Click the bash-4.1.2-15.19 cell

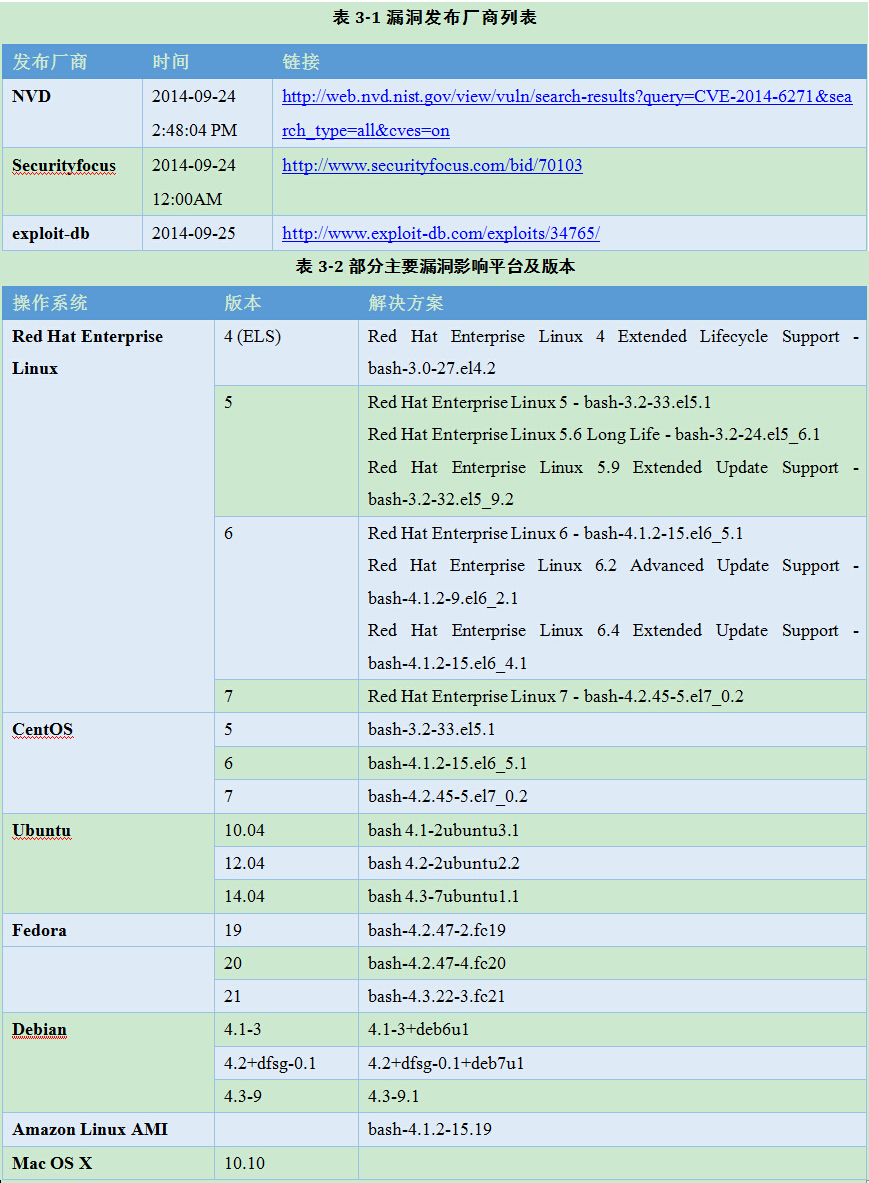coord(613,1129)
